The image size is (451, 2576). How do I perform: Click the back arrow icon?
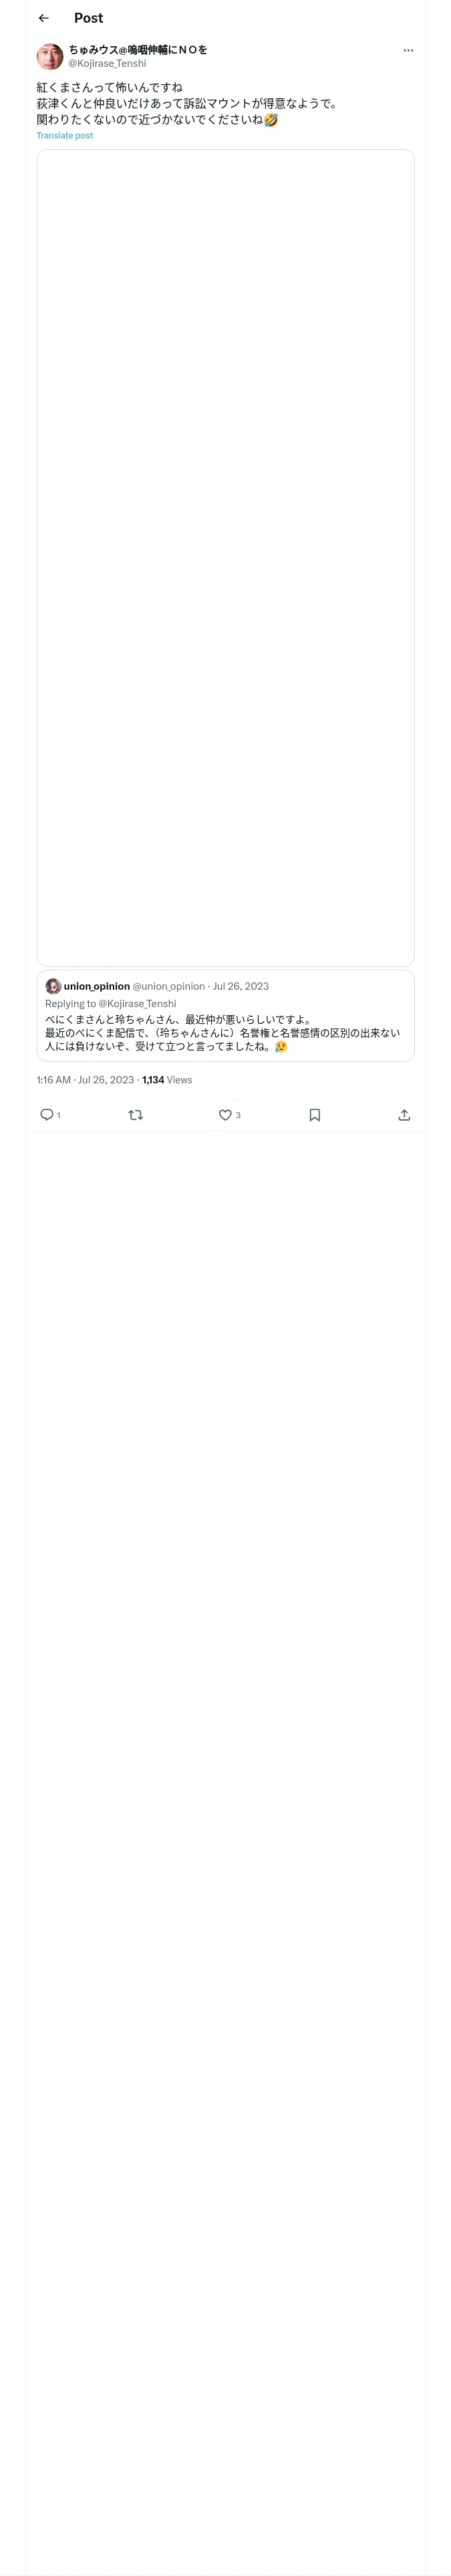point(43,18)
